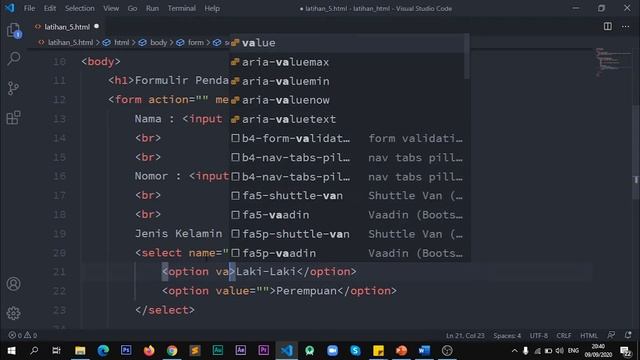
Task: Launch Microsoft Edge from the taskbar
Action: [x=103, y=351]
